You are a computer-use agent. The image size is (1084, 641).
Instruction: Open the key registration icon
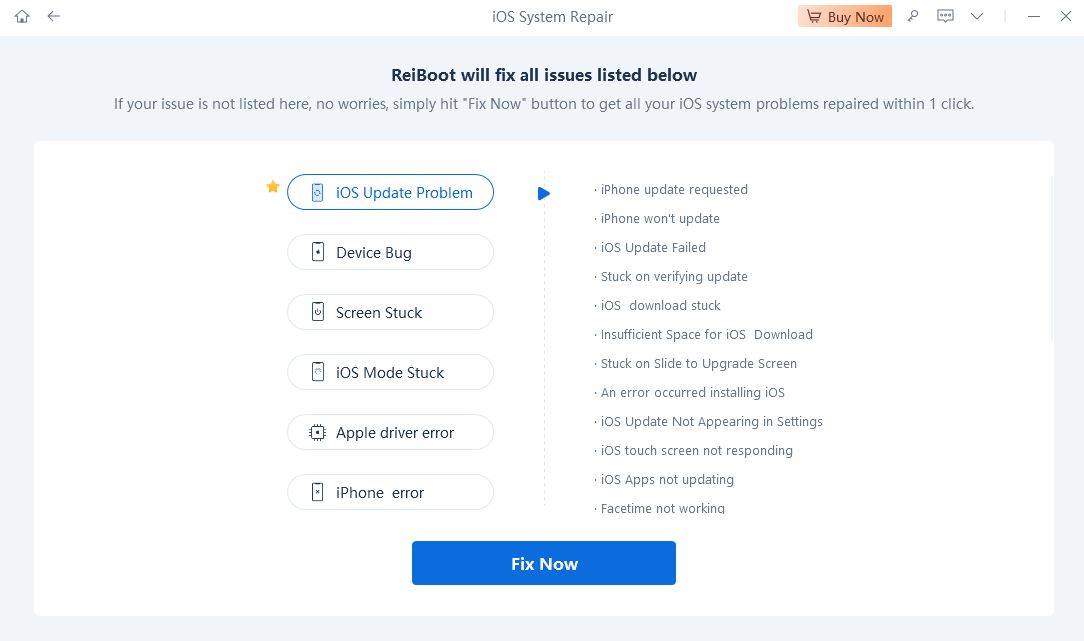click(x=913, y=16)
